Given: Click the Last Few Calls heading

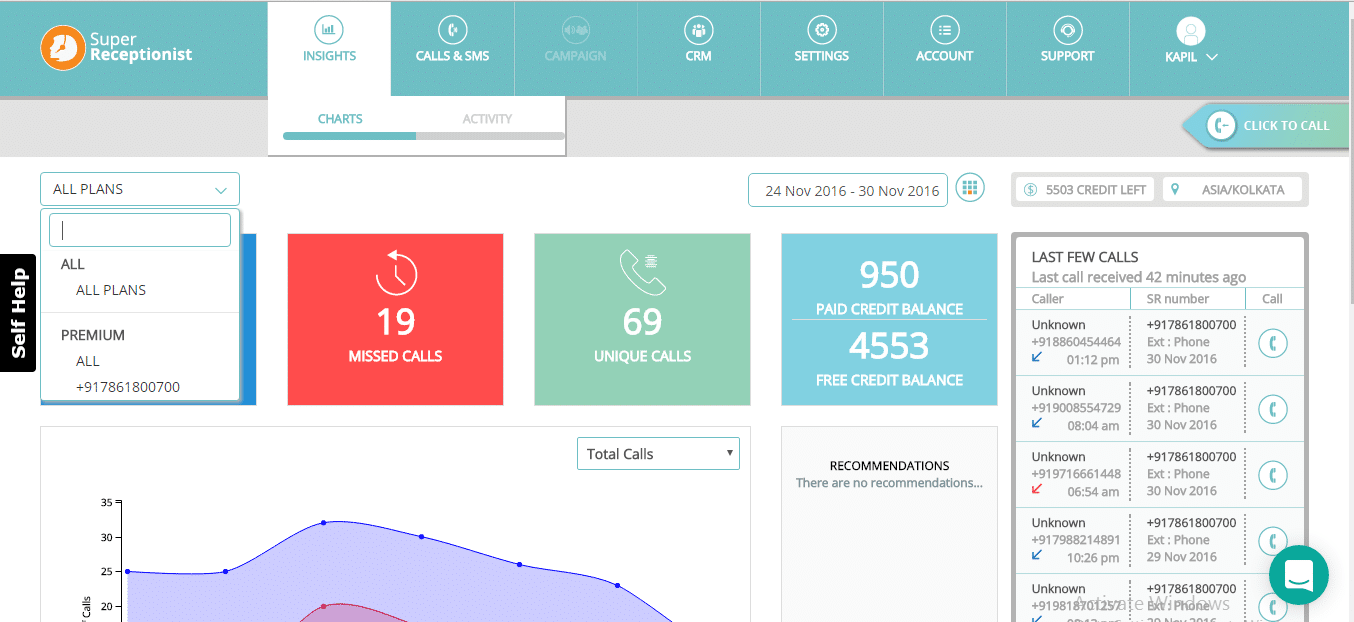Looking at the screenshot, I should 1085,257.
